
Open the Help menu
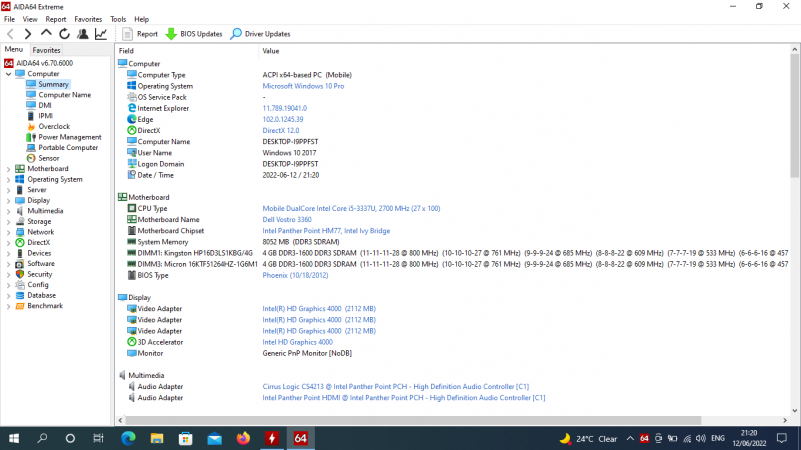[142, 19]
